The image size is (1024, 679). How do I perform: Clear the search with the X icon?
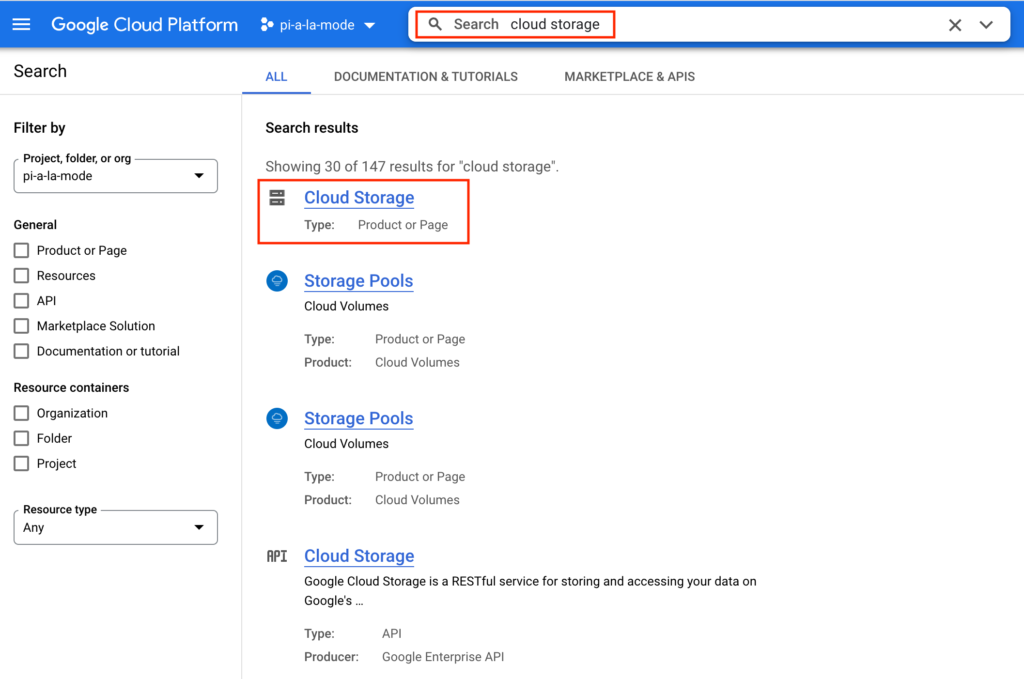point(955,25)
